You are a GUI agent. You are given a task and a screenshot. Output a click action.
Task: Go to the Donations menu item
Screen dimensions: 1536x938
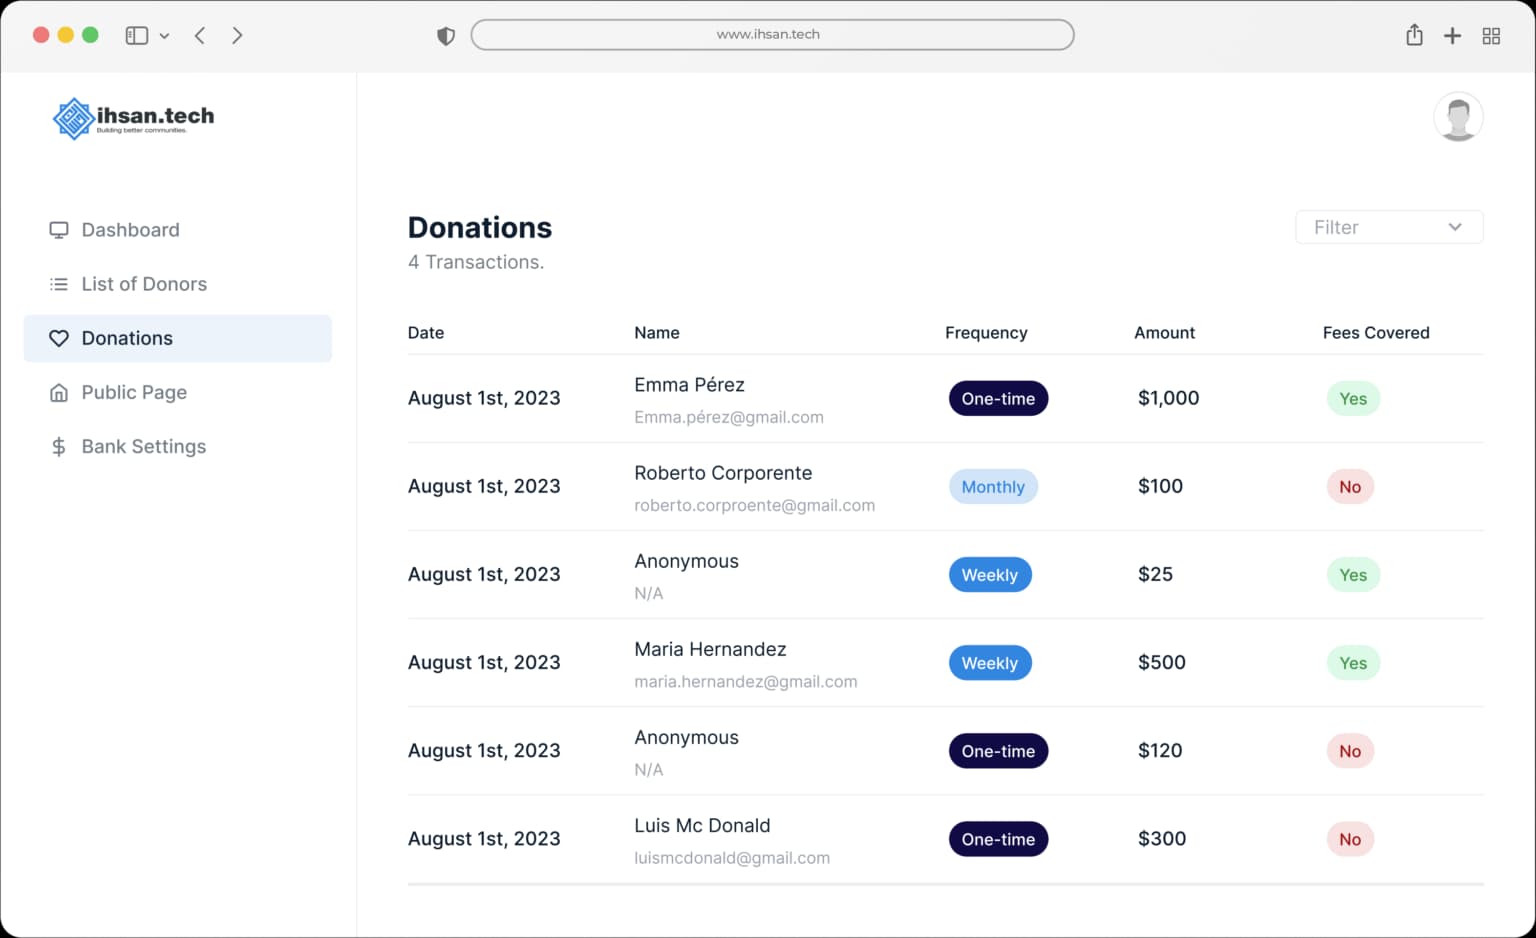[x=177, y=338]
